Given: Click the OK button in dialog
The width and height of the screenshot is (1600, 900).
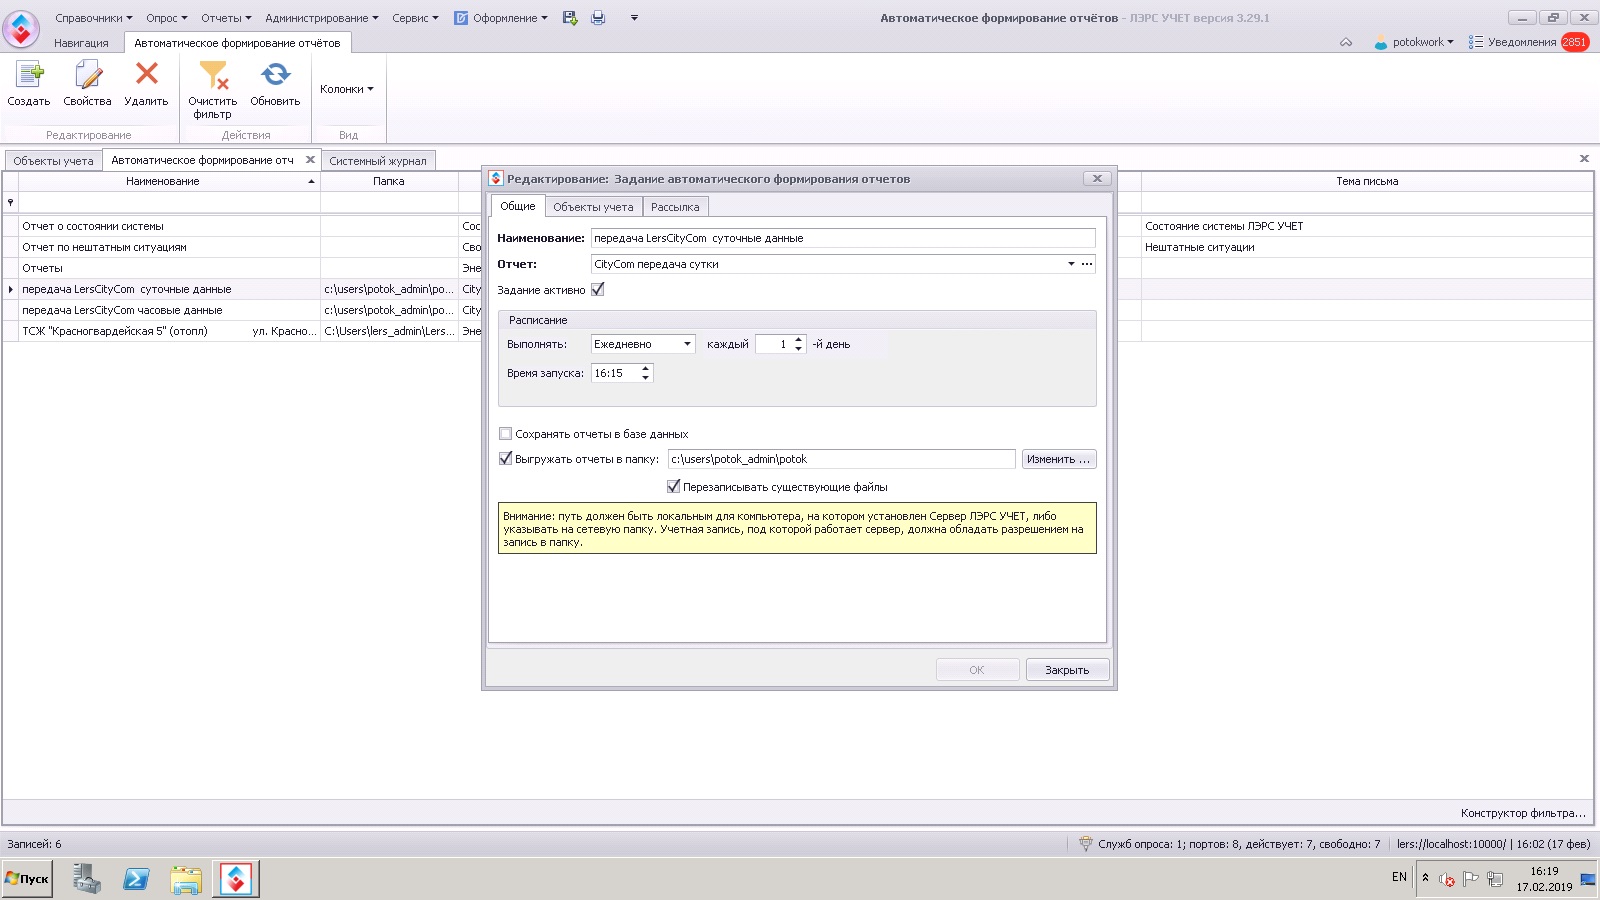Looking at the screenshot, I should pyautogui.click(x=977, y=670).
